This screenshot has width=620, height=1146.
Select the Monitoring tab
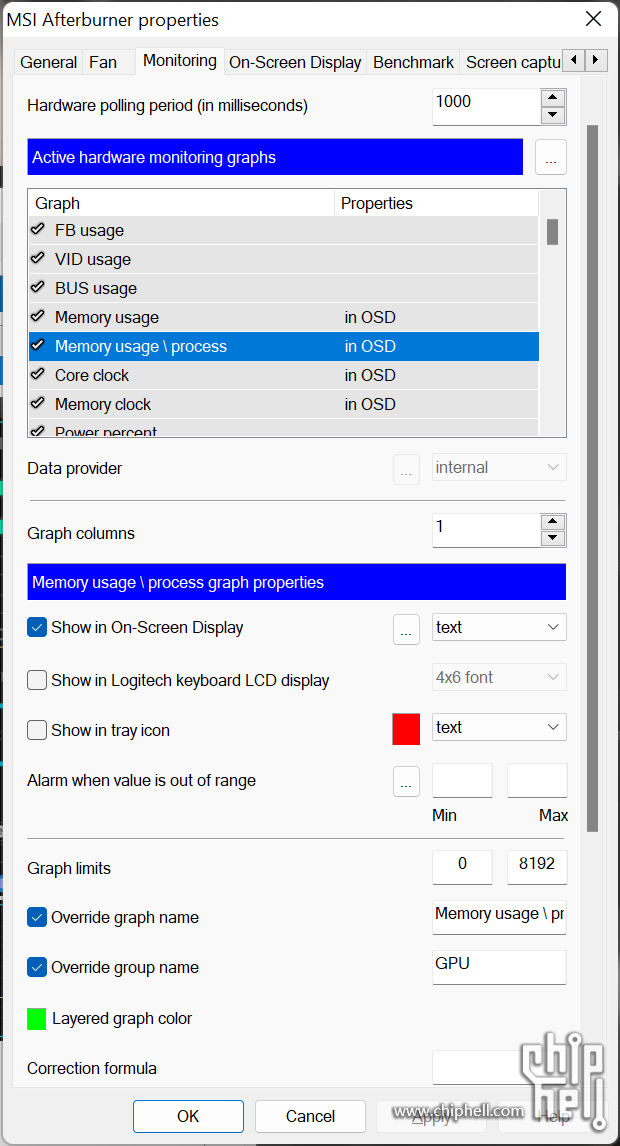pos(180,61)
